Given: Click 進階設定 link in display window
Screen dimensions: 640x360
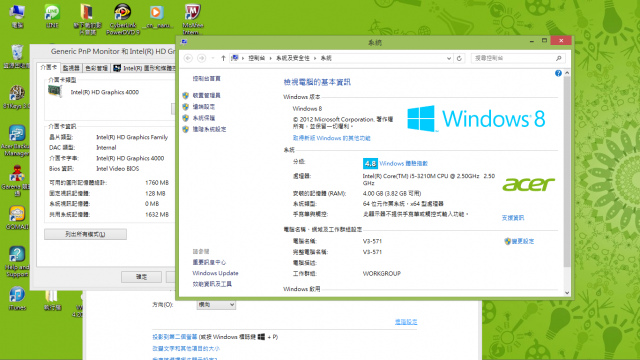Looking at the screenshot, I should tap(406, 322).
